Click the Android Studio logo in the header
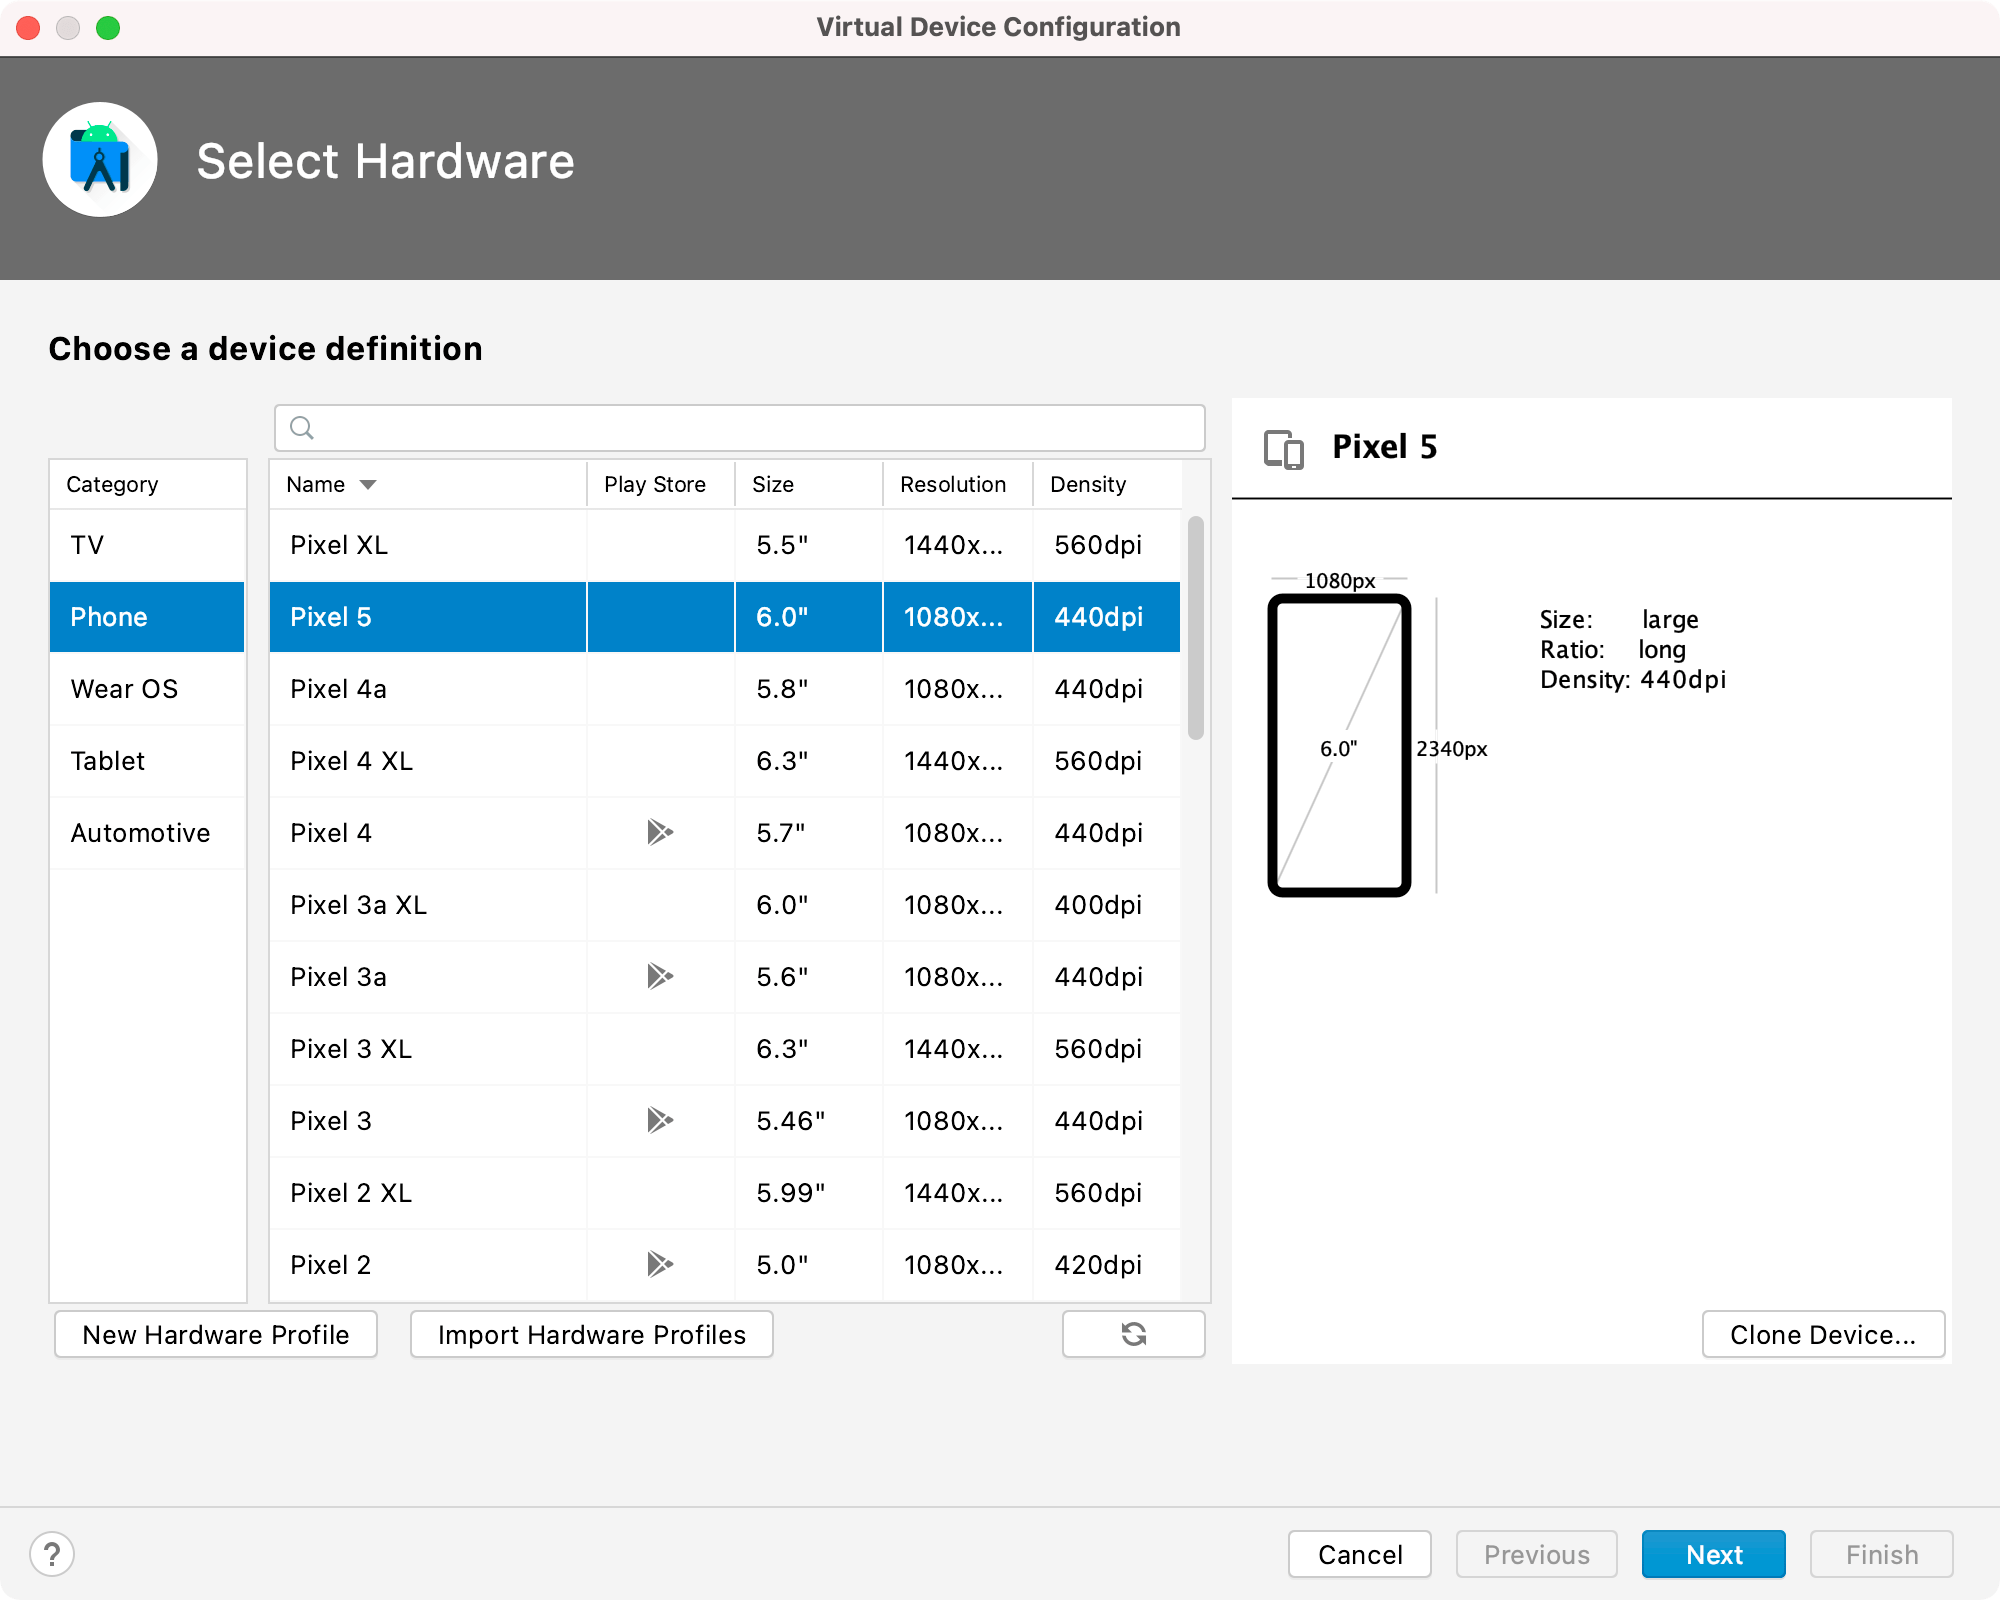Screen dimensions: 2000x1600 click(100, 158)
